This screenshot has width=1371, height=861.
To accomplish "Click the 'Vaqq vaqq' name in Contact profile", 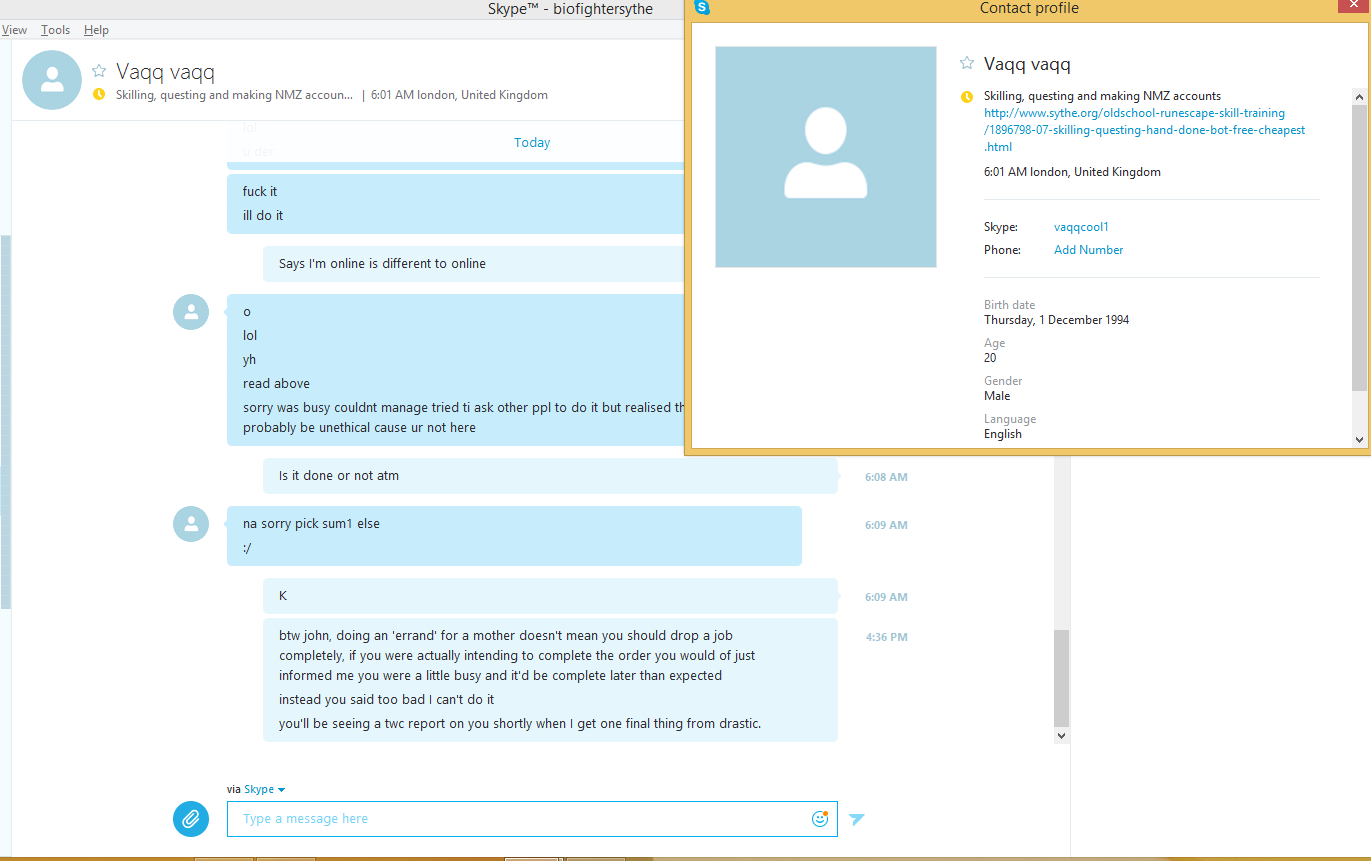I will tap(1027, 64).
